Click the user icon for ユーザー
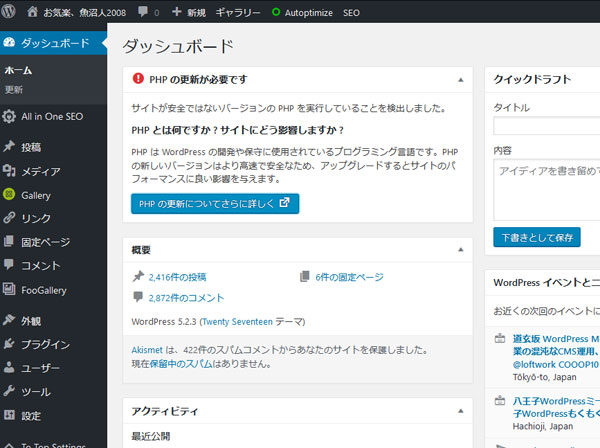Screen dimensions: 600x448 pos(9,367)
